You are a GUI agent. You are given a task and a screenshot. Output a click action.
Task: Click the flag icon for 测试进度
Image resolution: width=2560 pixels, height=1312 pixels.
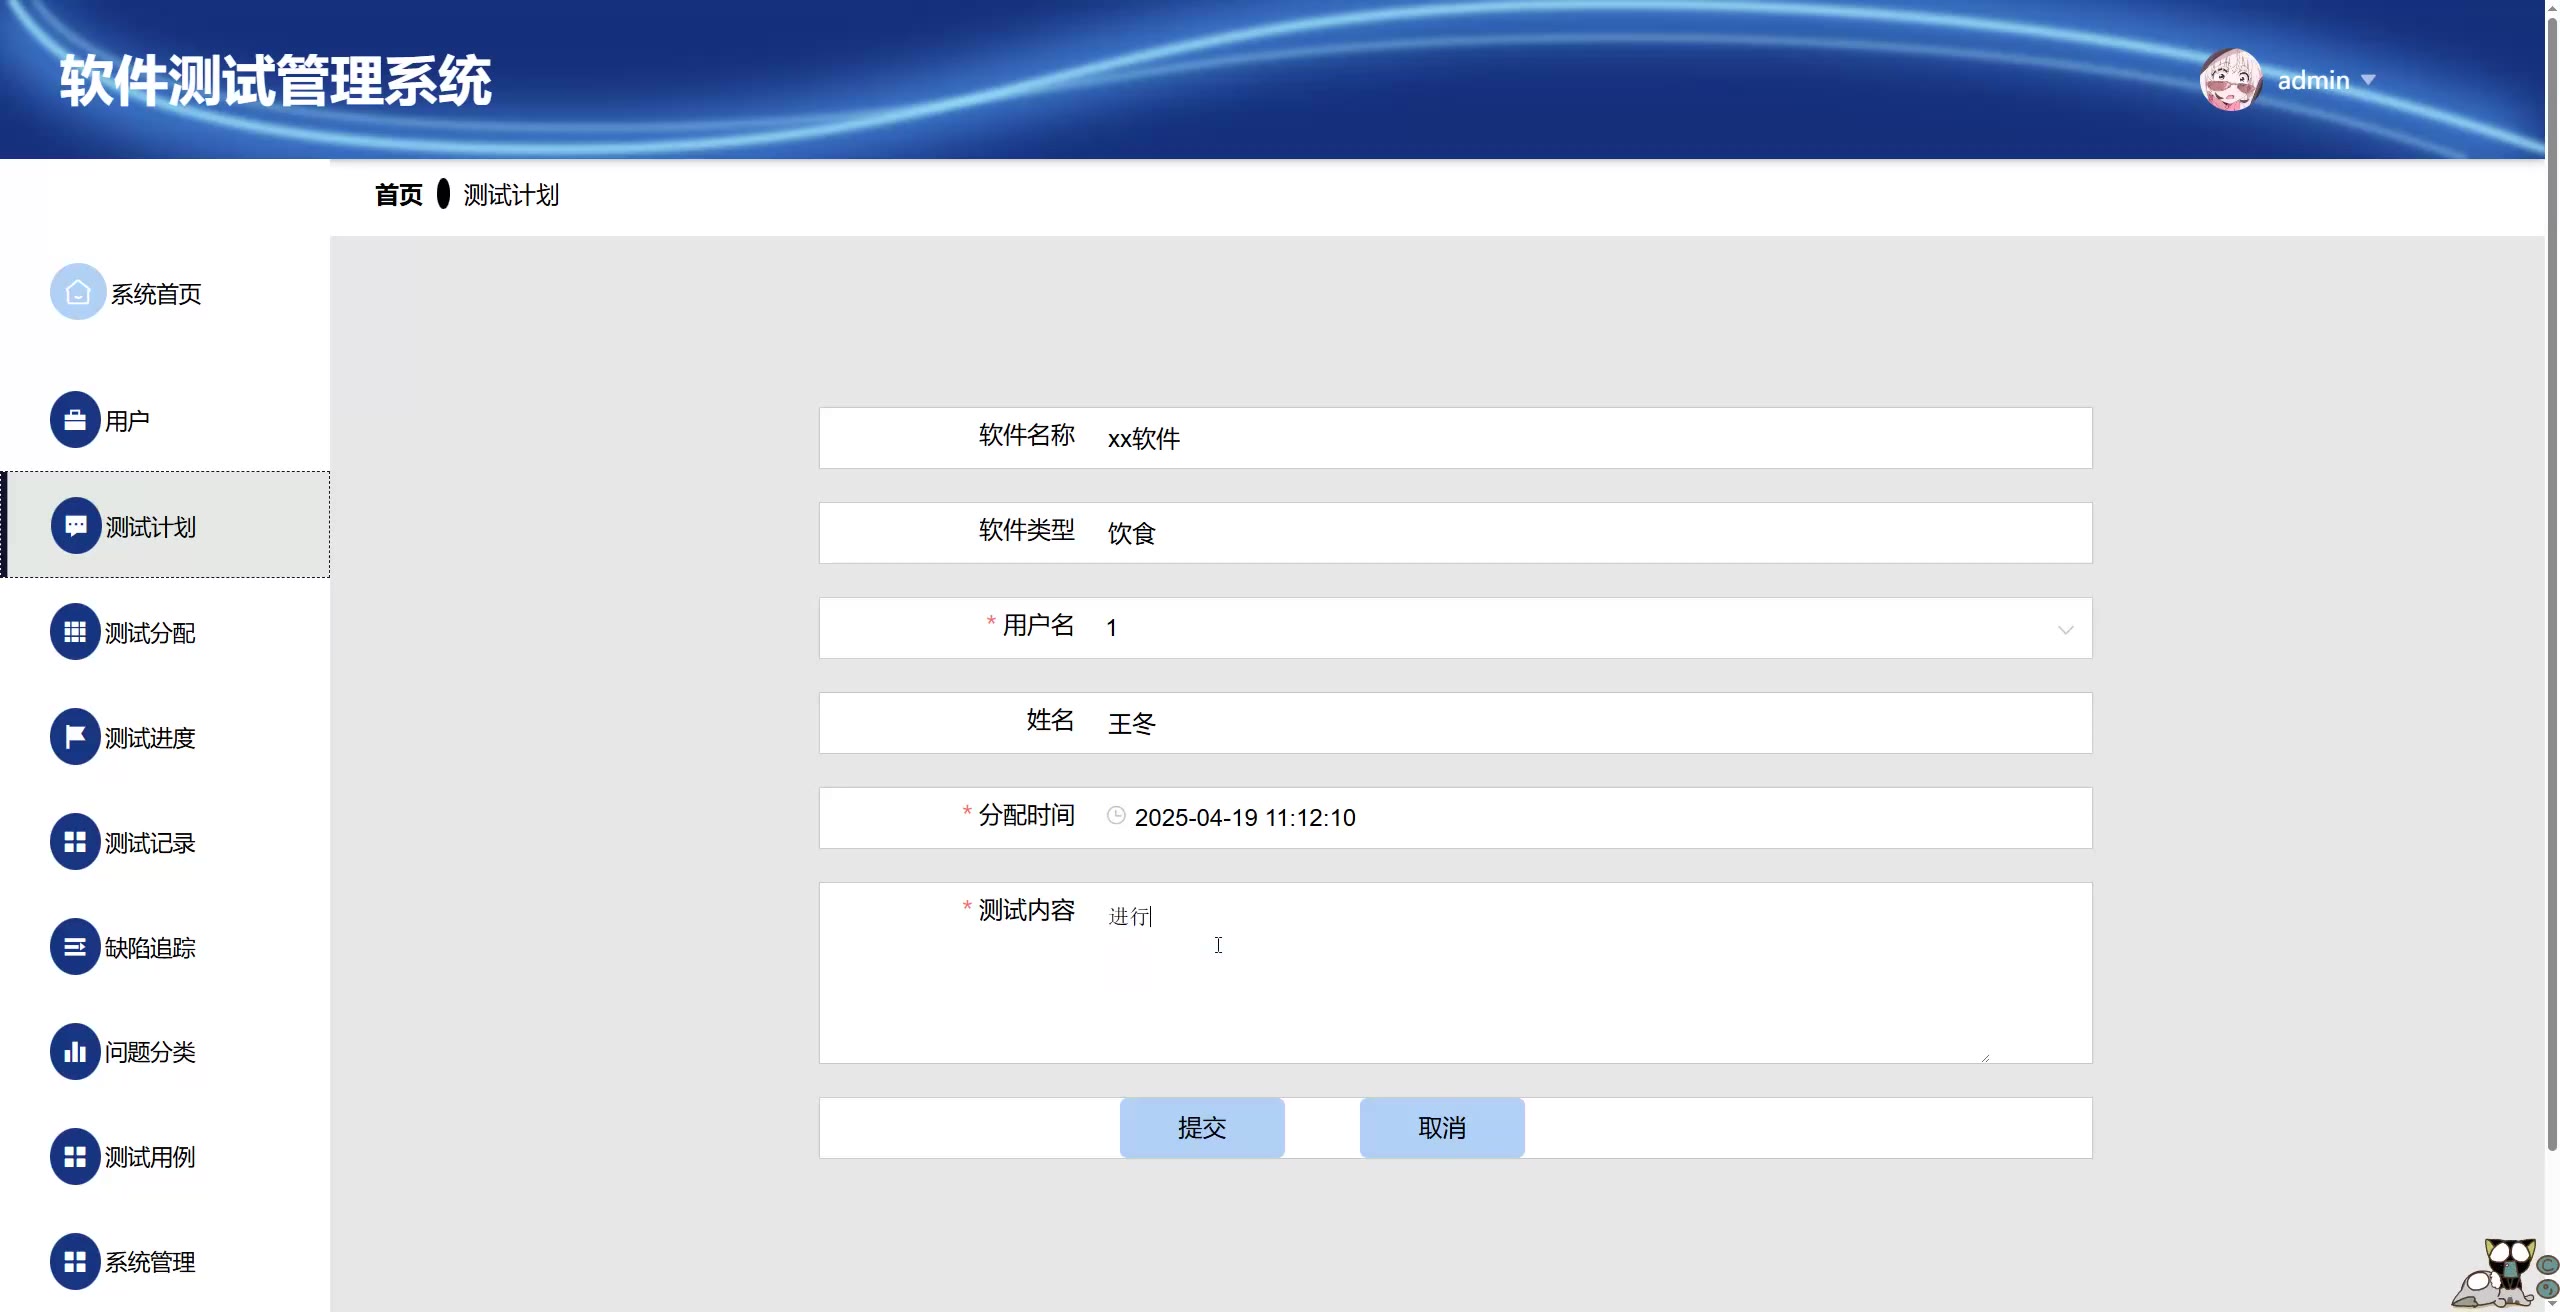pyautogui.click(x=75, y=737)
